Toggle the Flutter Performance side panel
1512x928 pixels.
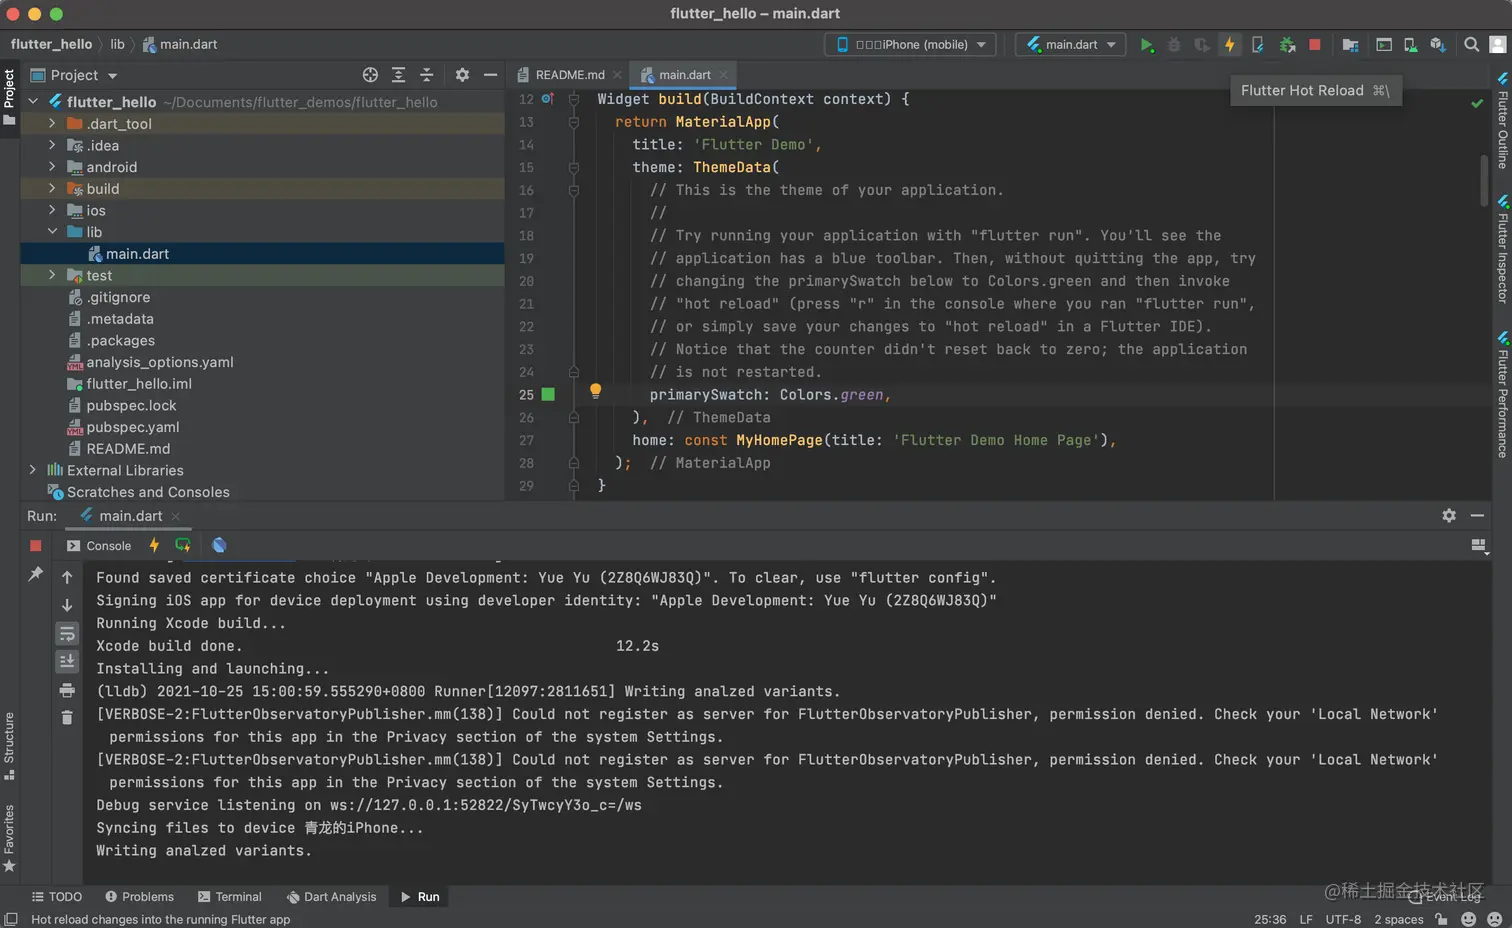1502,394
